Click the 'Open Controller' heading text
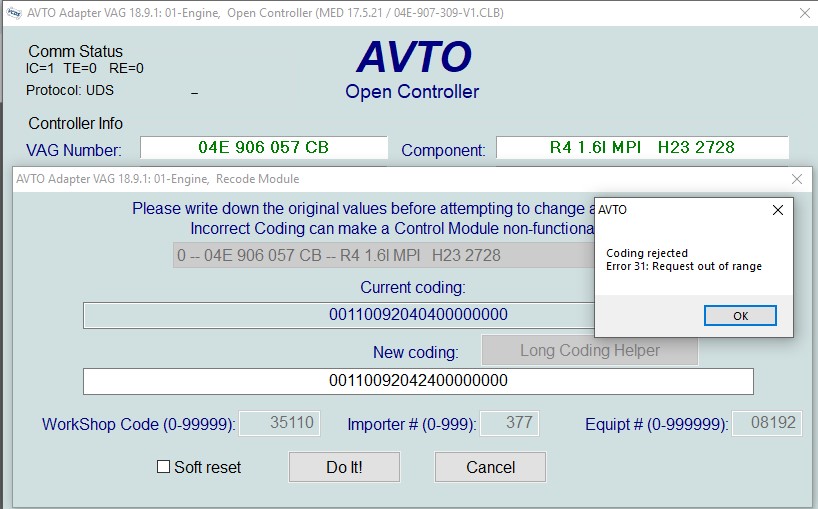The image size is (818, 509). (412, 92)
